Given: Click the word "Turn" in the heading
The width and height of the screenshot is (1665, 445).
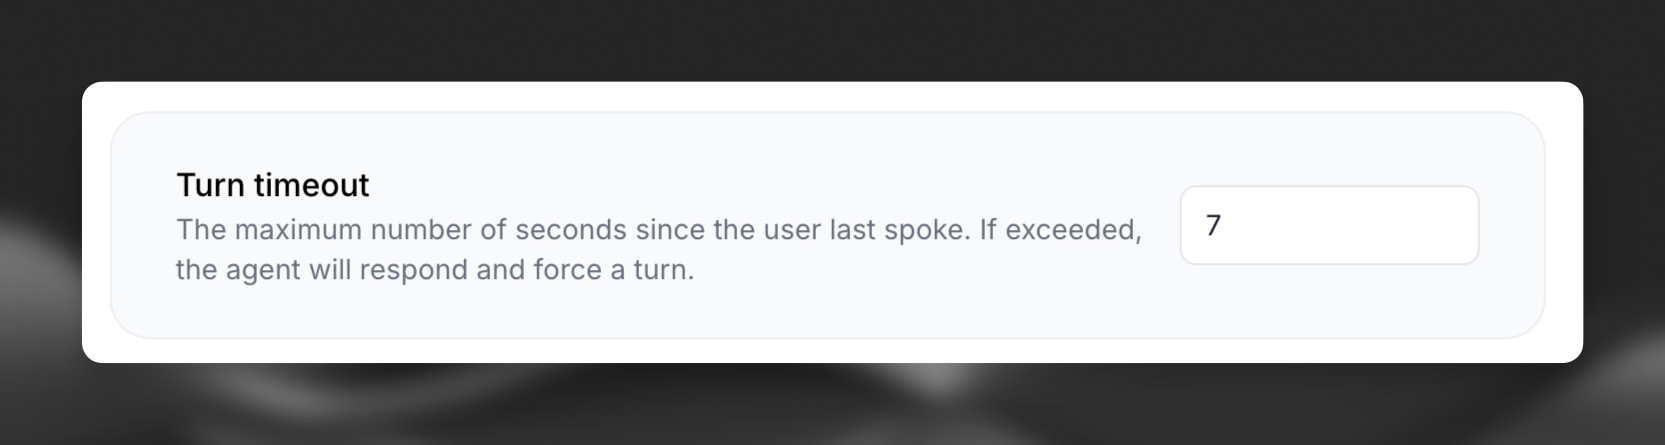Looking at the screenshot, I should (x=210, y=185).
